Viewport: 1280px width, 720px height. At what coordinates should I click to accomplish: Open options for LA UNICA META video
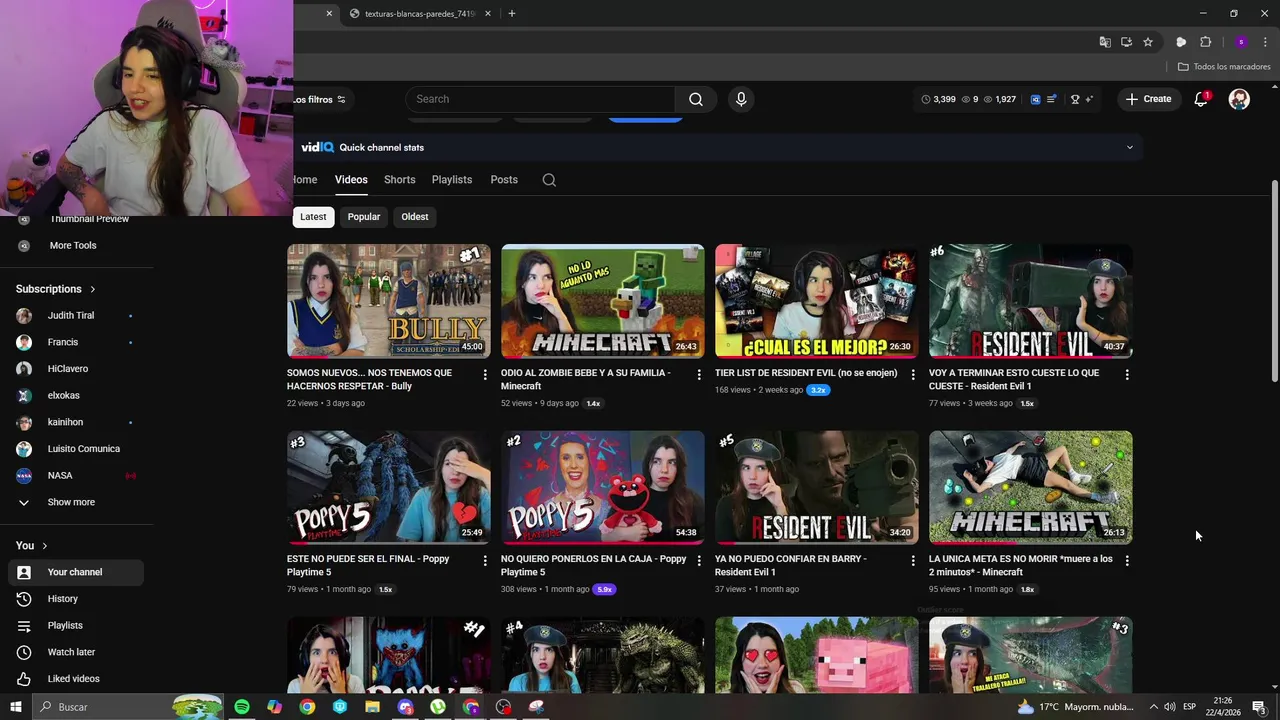[x=1127, y=560]
